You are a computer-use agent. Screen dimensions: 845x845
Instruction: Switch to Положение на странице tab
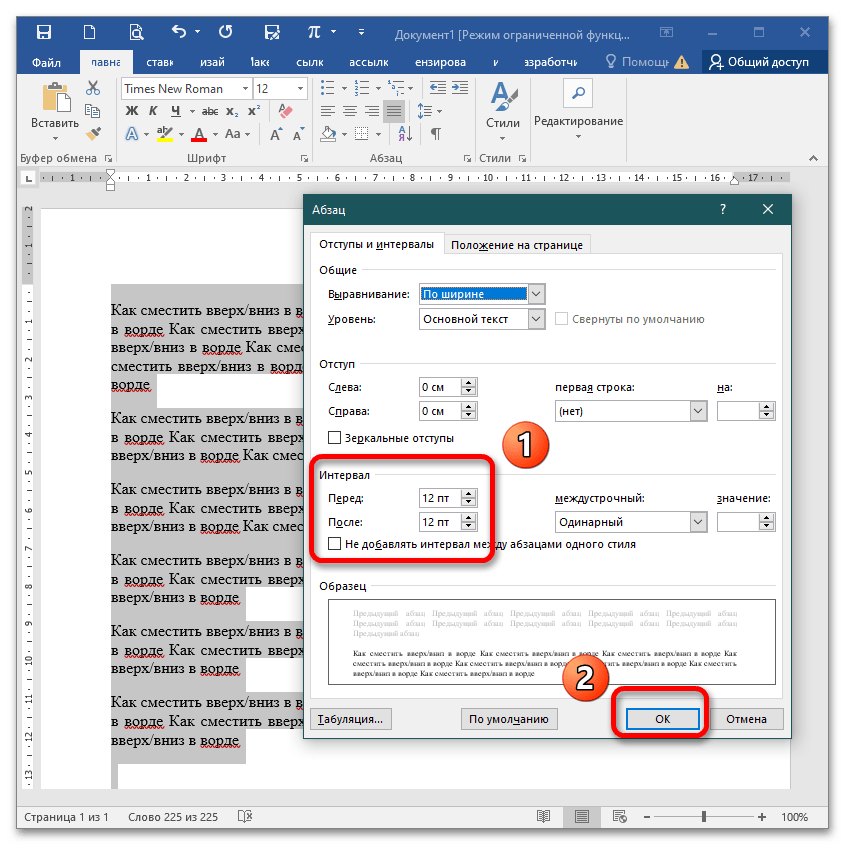516,245
